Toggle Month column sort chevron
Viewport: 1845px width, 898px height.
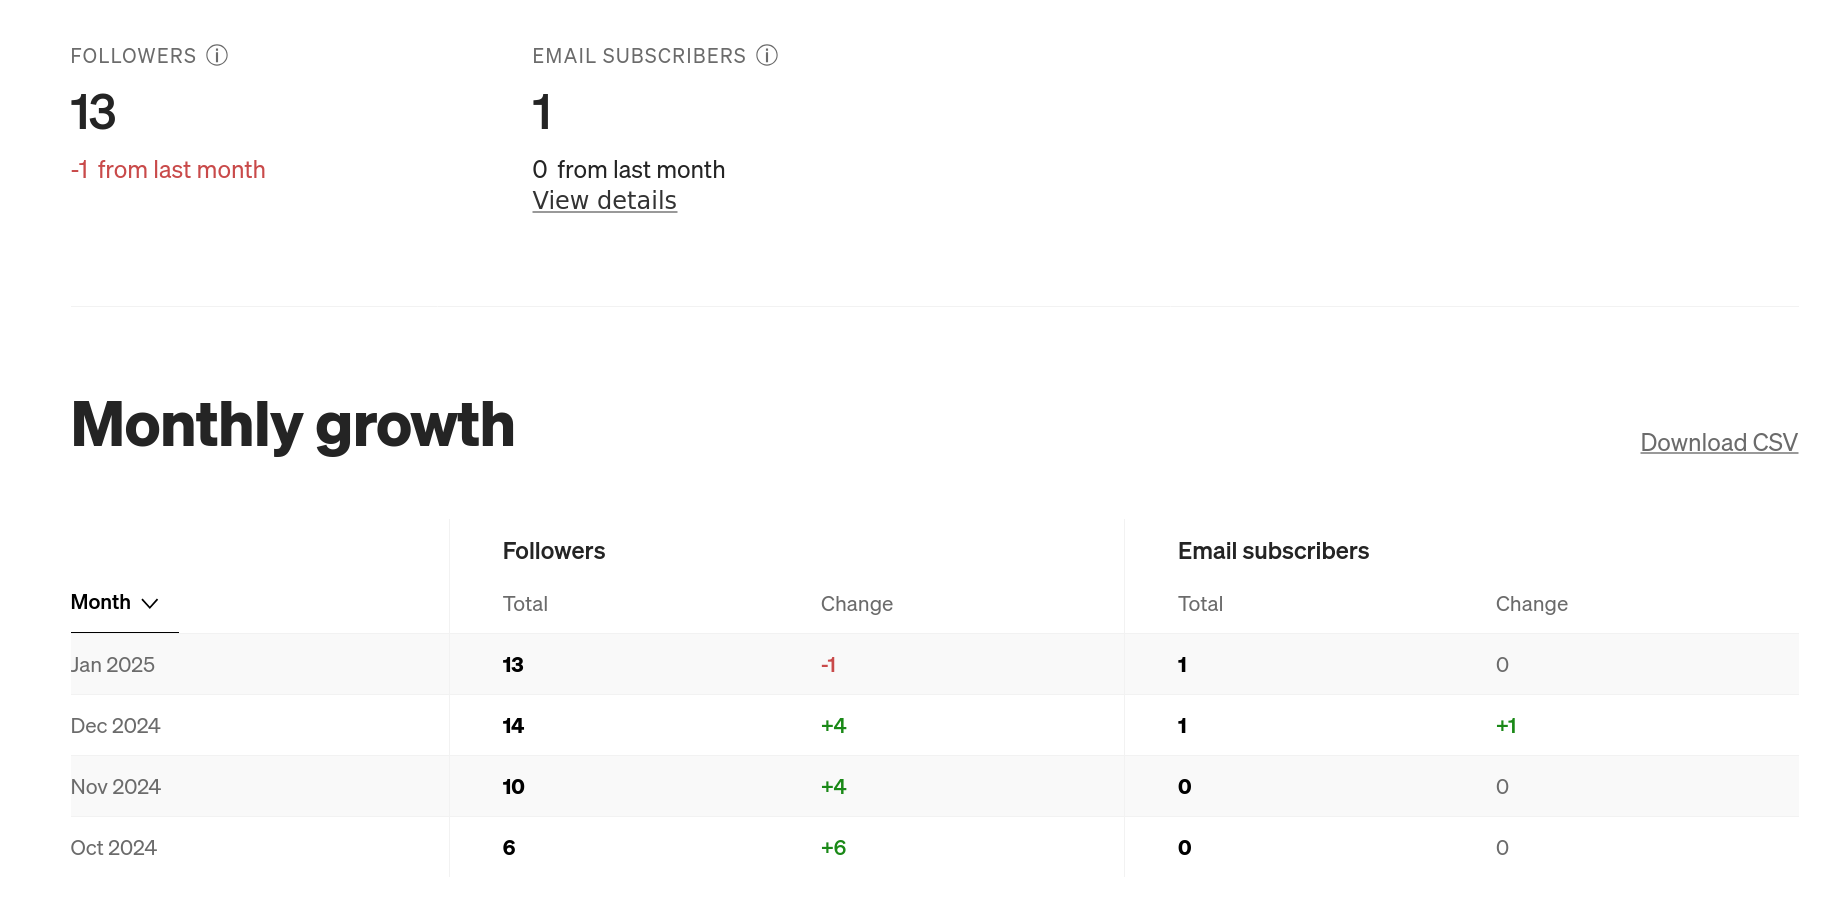pyautogui.click(x=150, y=603)
